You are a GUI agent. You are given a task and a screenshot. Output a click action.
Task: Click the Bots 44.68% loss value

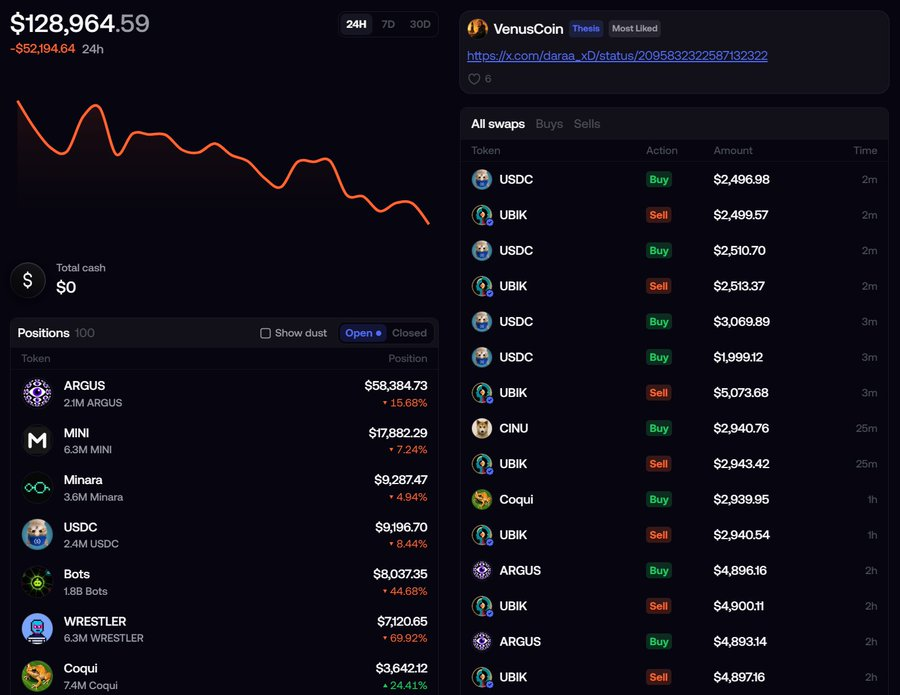click(405, 591)
